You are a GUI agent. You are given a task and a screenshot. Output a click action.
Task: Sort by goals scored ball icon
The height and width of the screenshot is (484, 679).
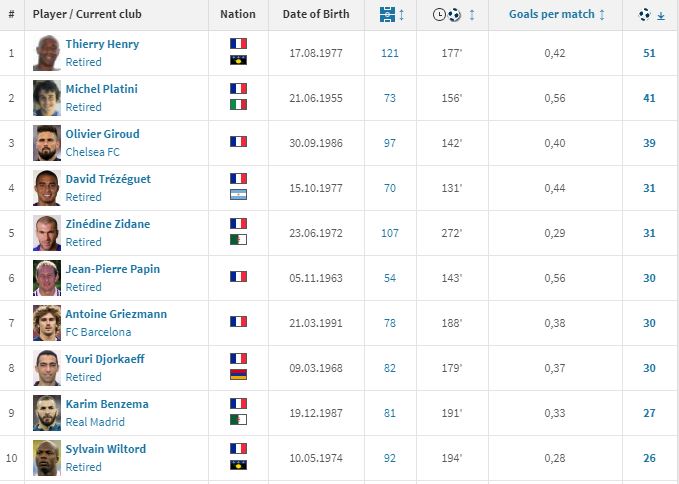[x=644, y=15]
